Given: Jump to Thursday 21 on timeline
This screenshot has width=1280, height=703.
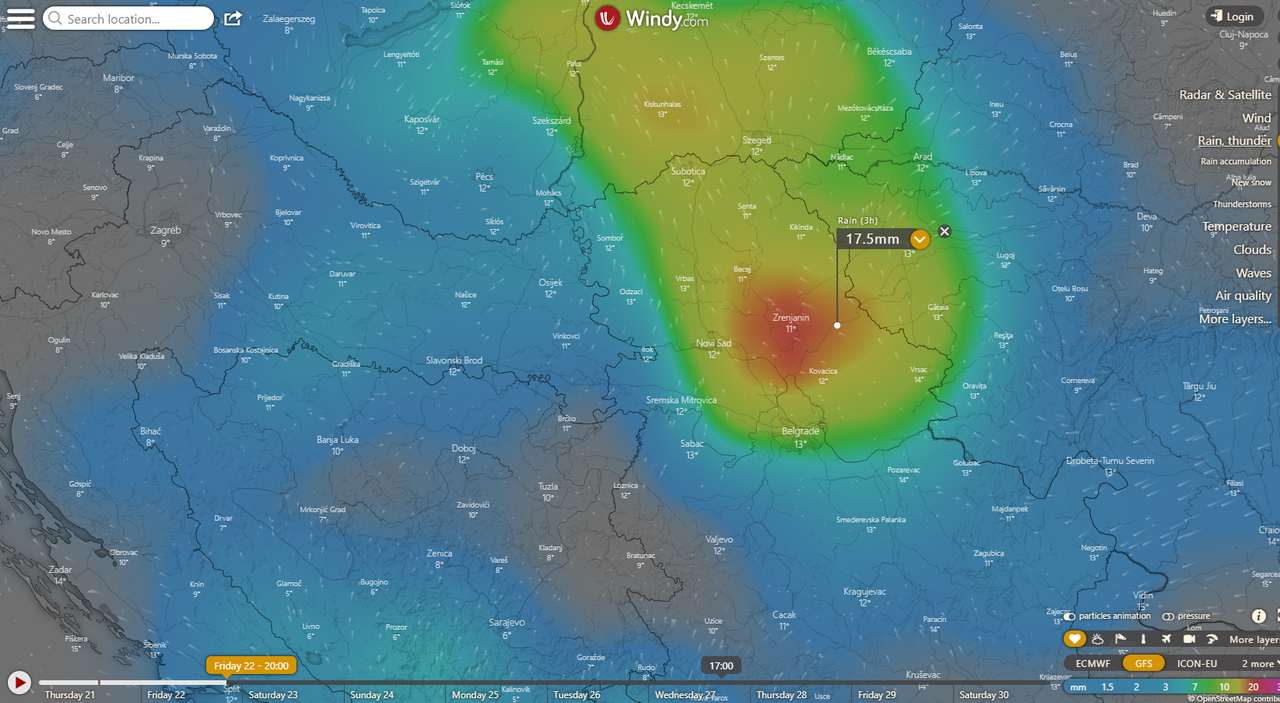Looking at the screenshot, I should coord(69,695).
